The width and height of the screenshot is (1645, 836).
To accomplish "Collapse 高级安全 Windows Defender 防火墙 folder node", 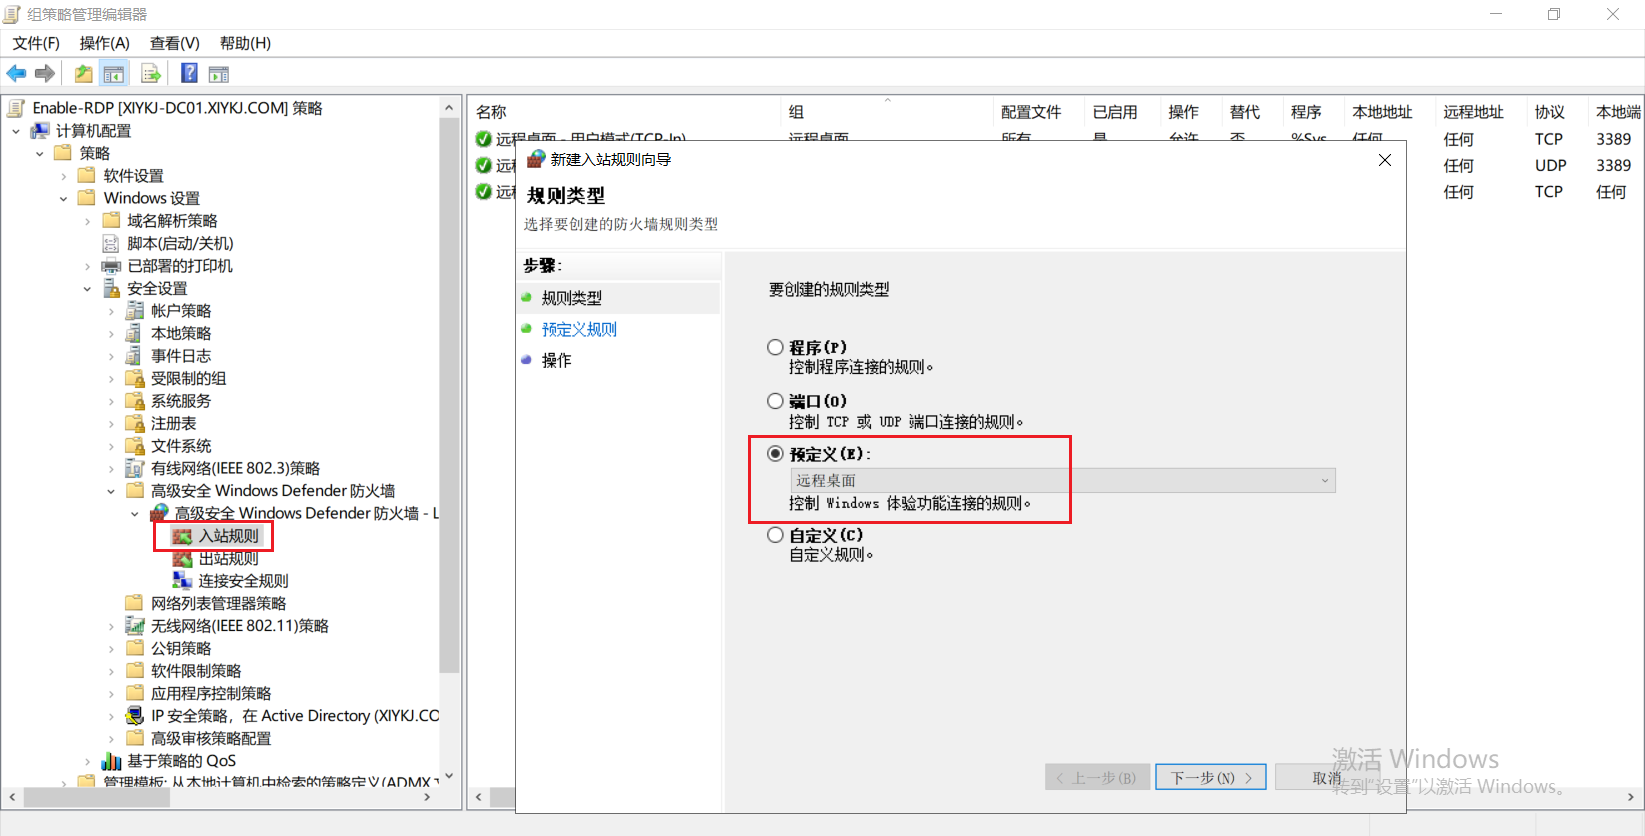I will (x=111, y=491).
